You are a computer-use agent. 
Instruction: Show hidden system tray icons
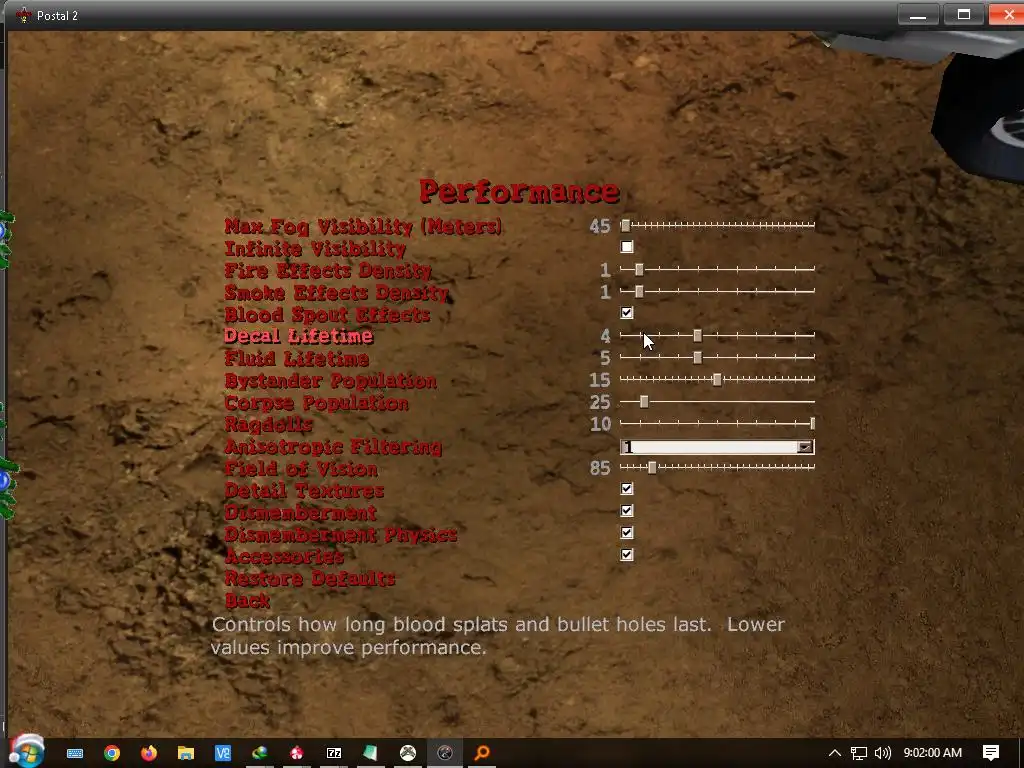point(835,753)
